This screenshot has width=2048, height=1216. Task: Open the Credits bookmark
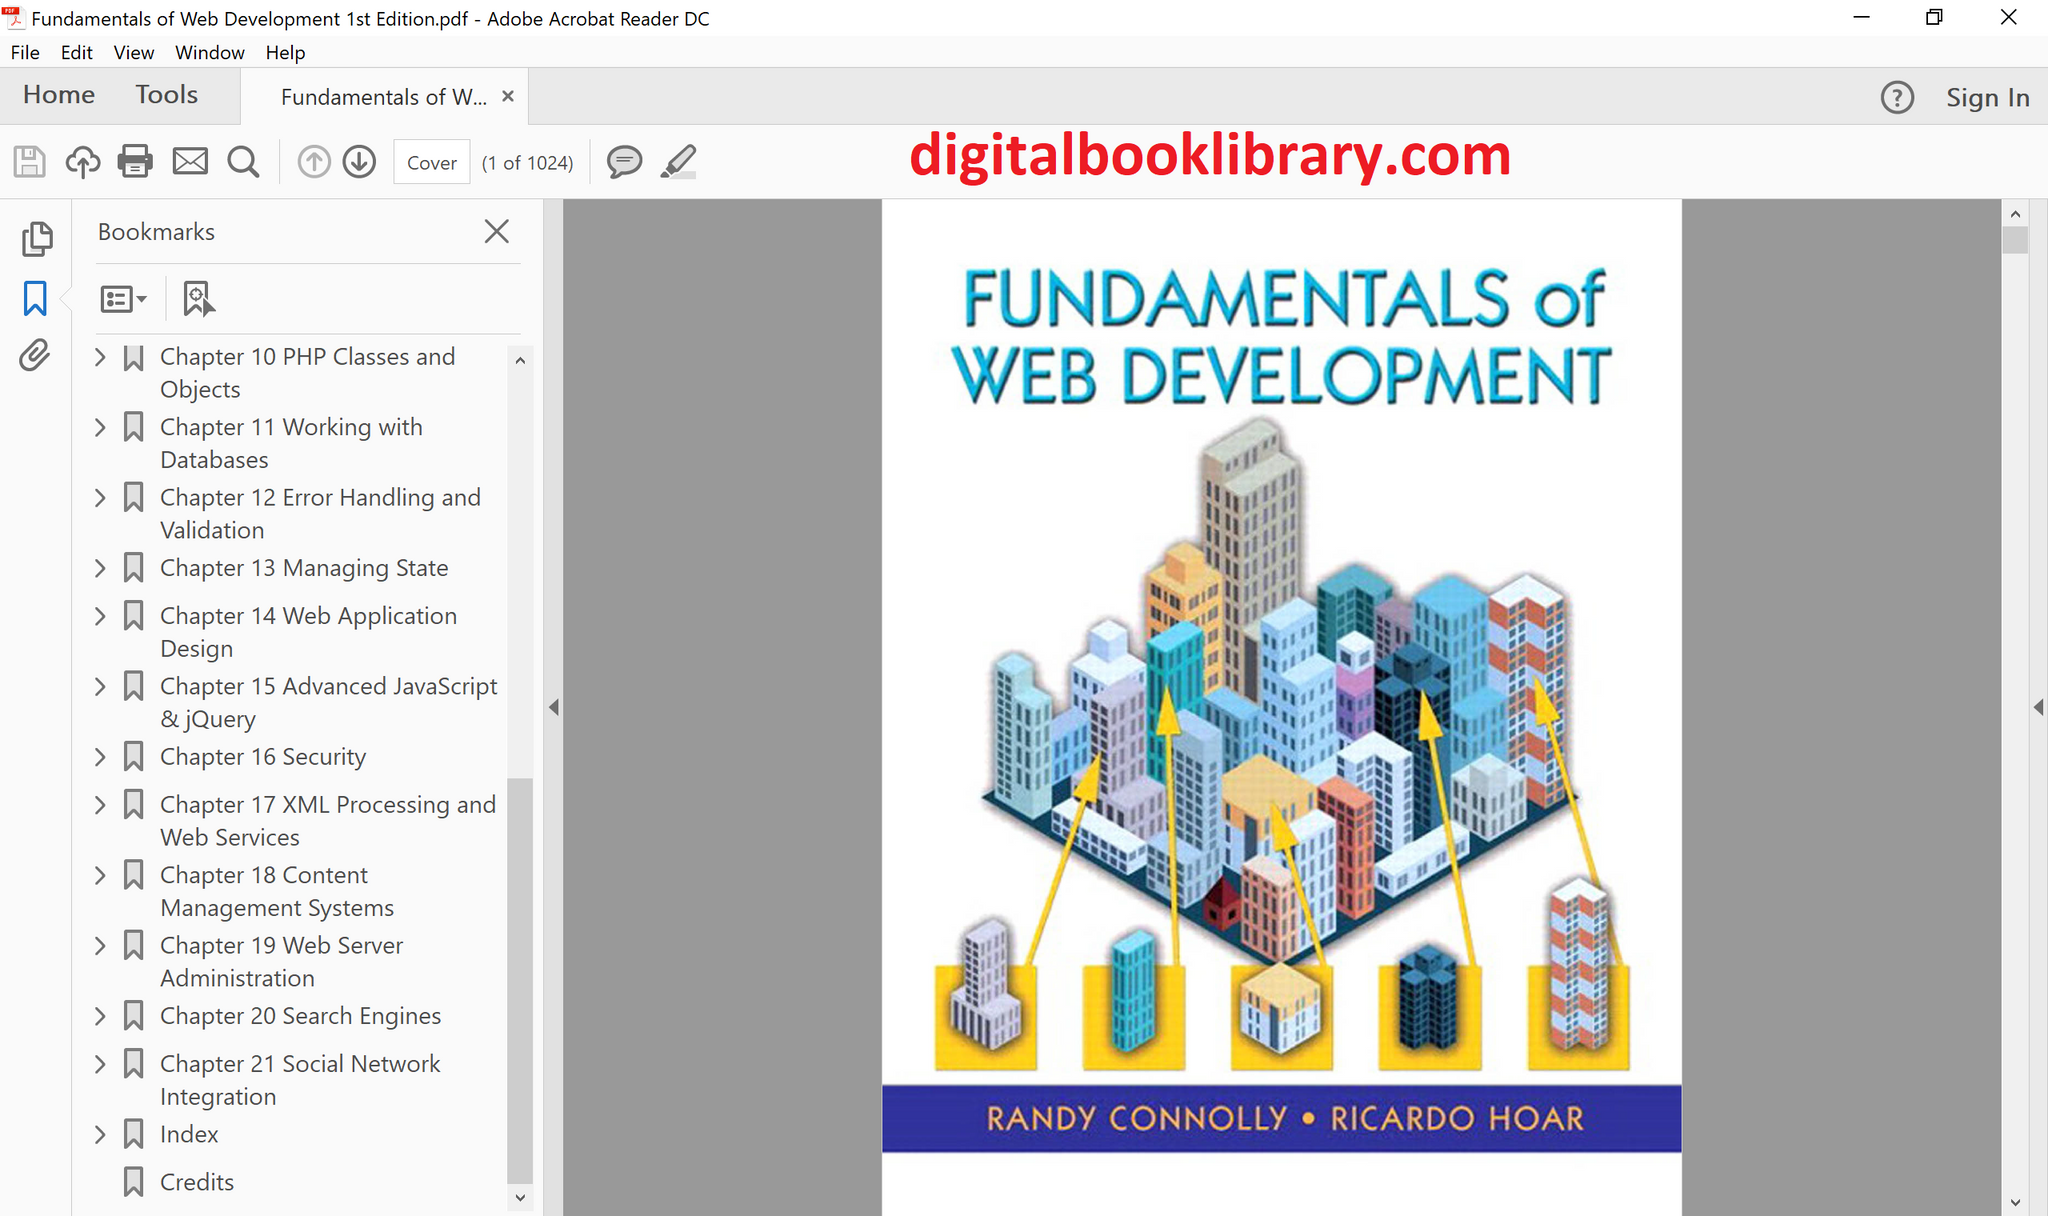coord(196,1182)
